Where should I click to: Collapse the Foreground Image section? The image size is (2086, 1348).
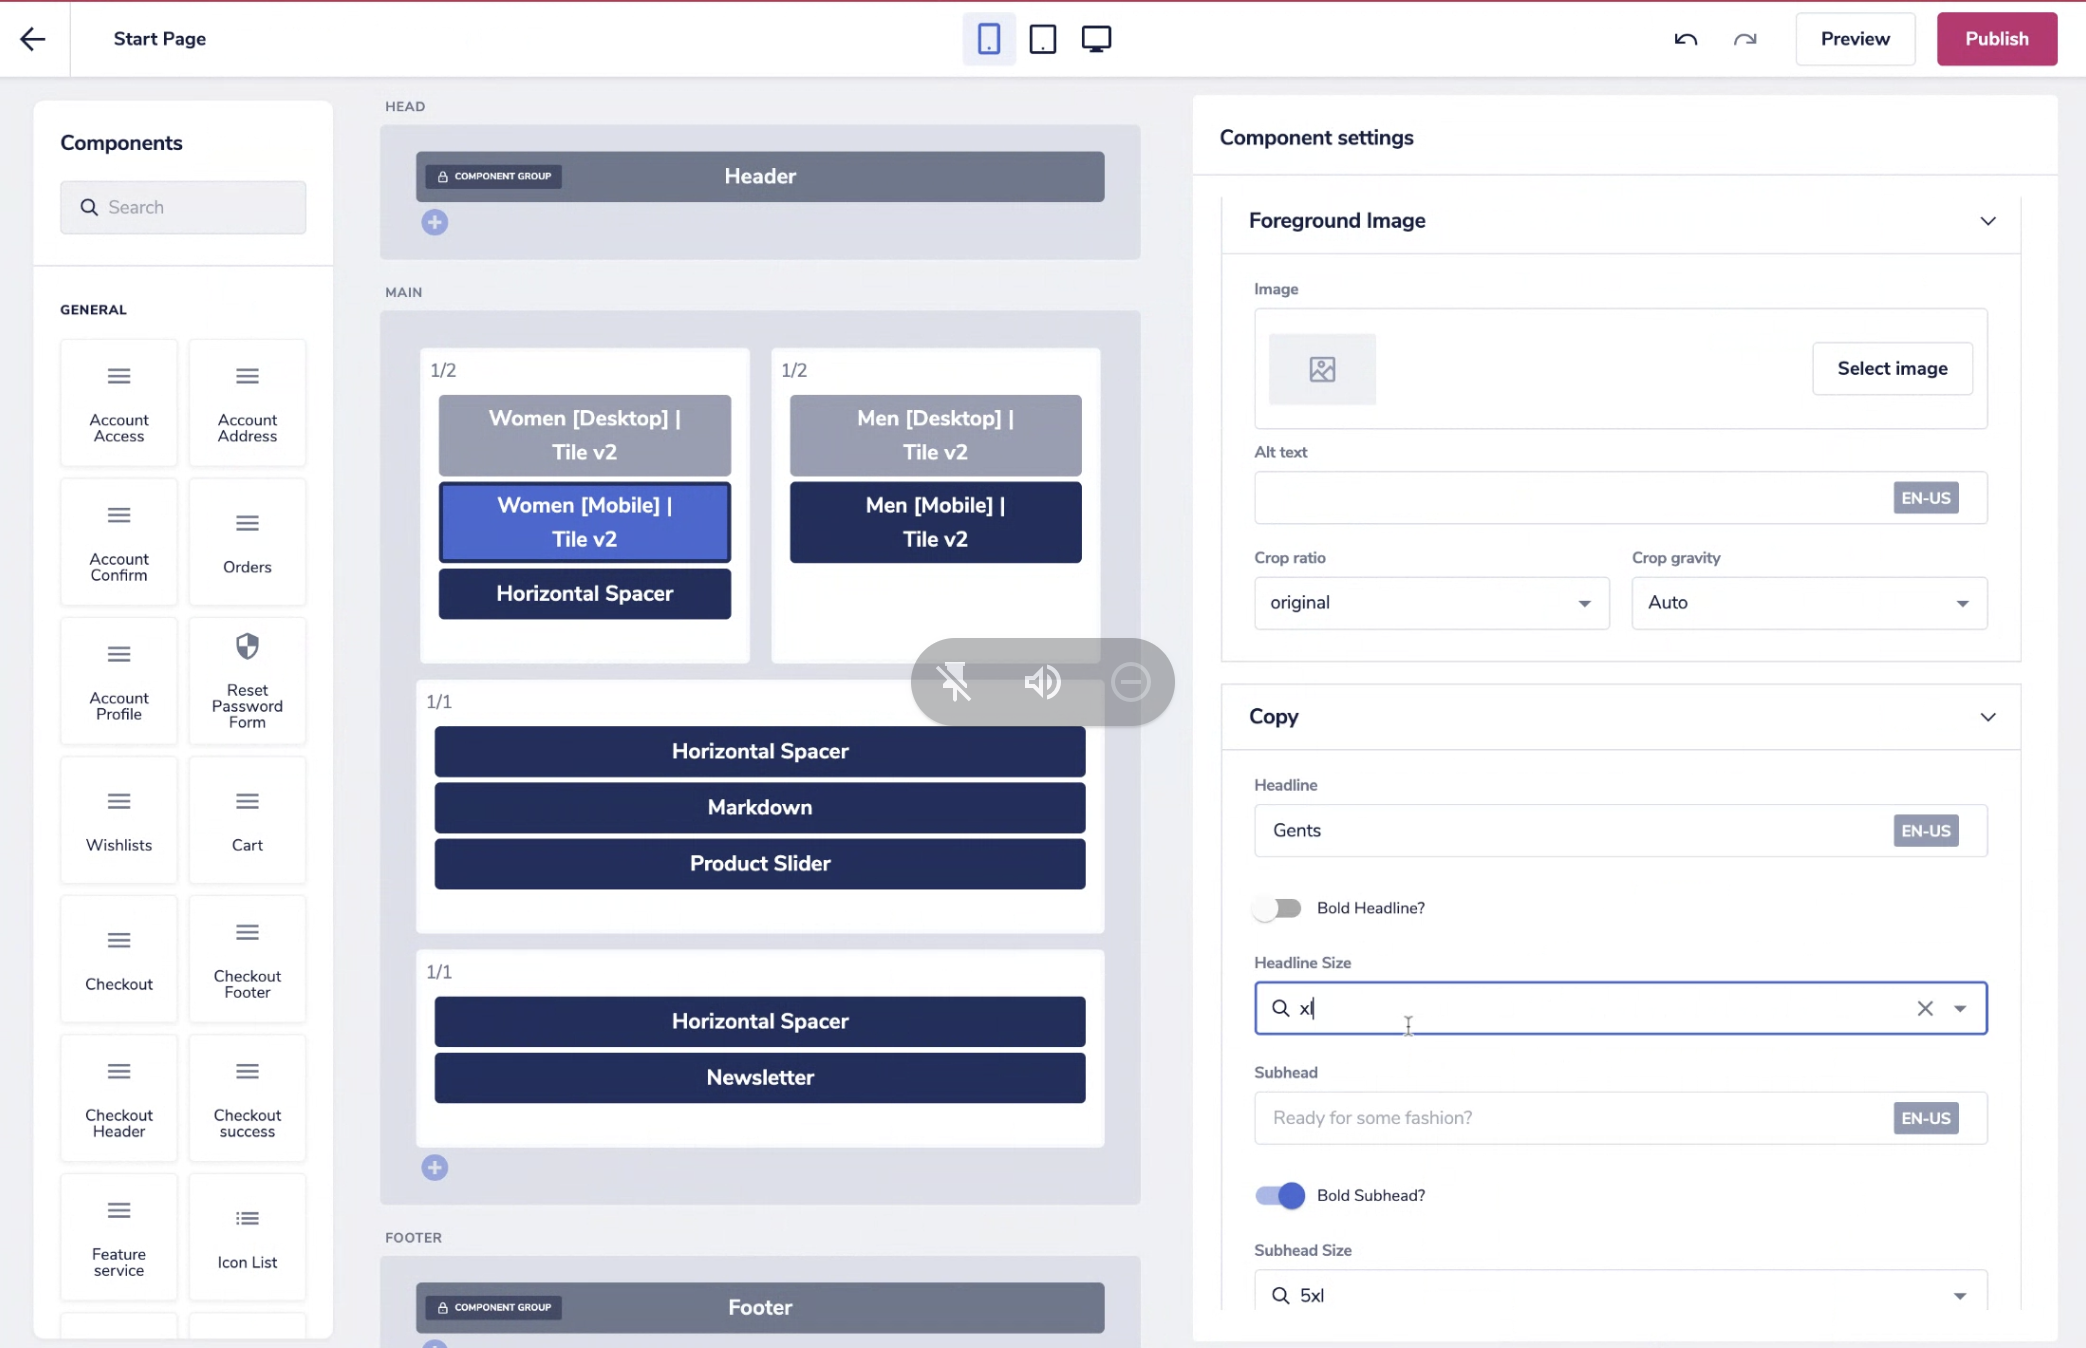tap(1988, 221)
